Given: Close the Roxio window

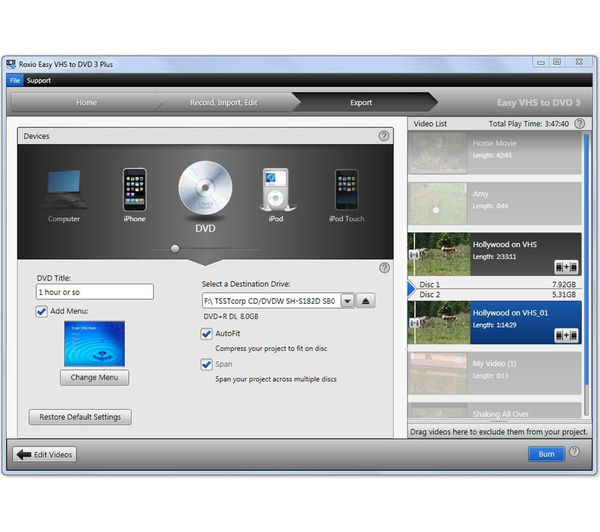Looking at the screenshot, I should (579, 62).
